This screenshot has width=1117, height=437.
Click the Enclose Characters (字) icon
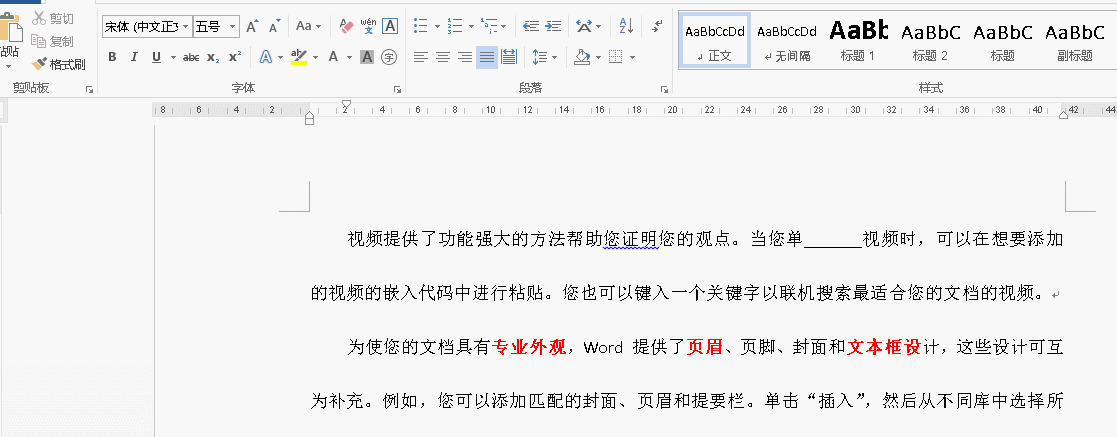coord(388,57)
